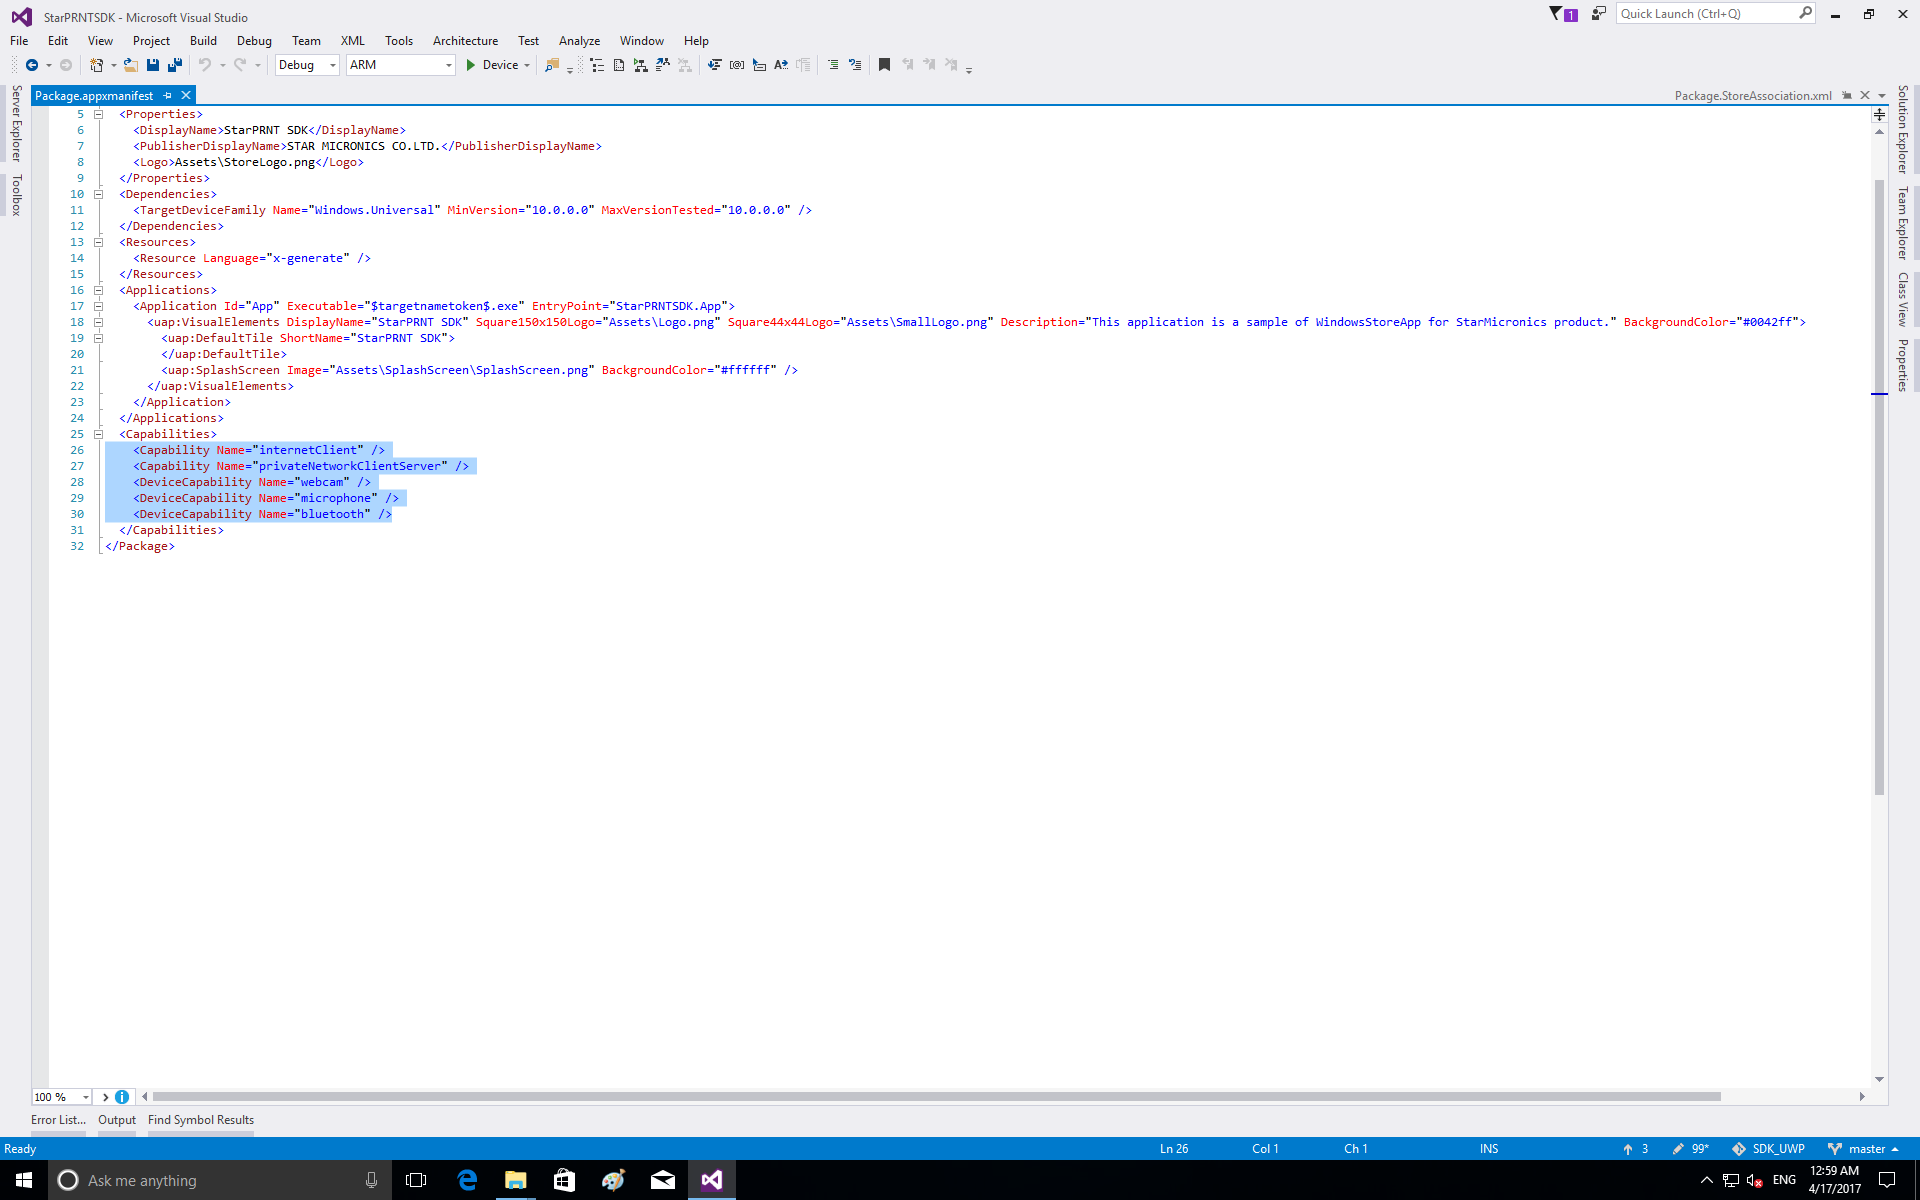Open the Build menu

[x=203, y=41]
